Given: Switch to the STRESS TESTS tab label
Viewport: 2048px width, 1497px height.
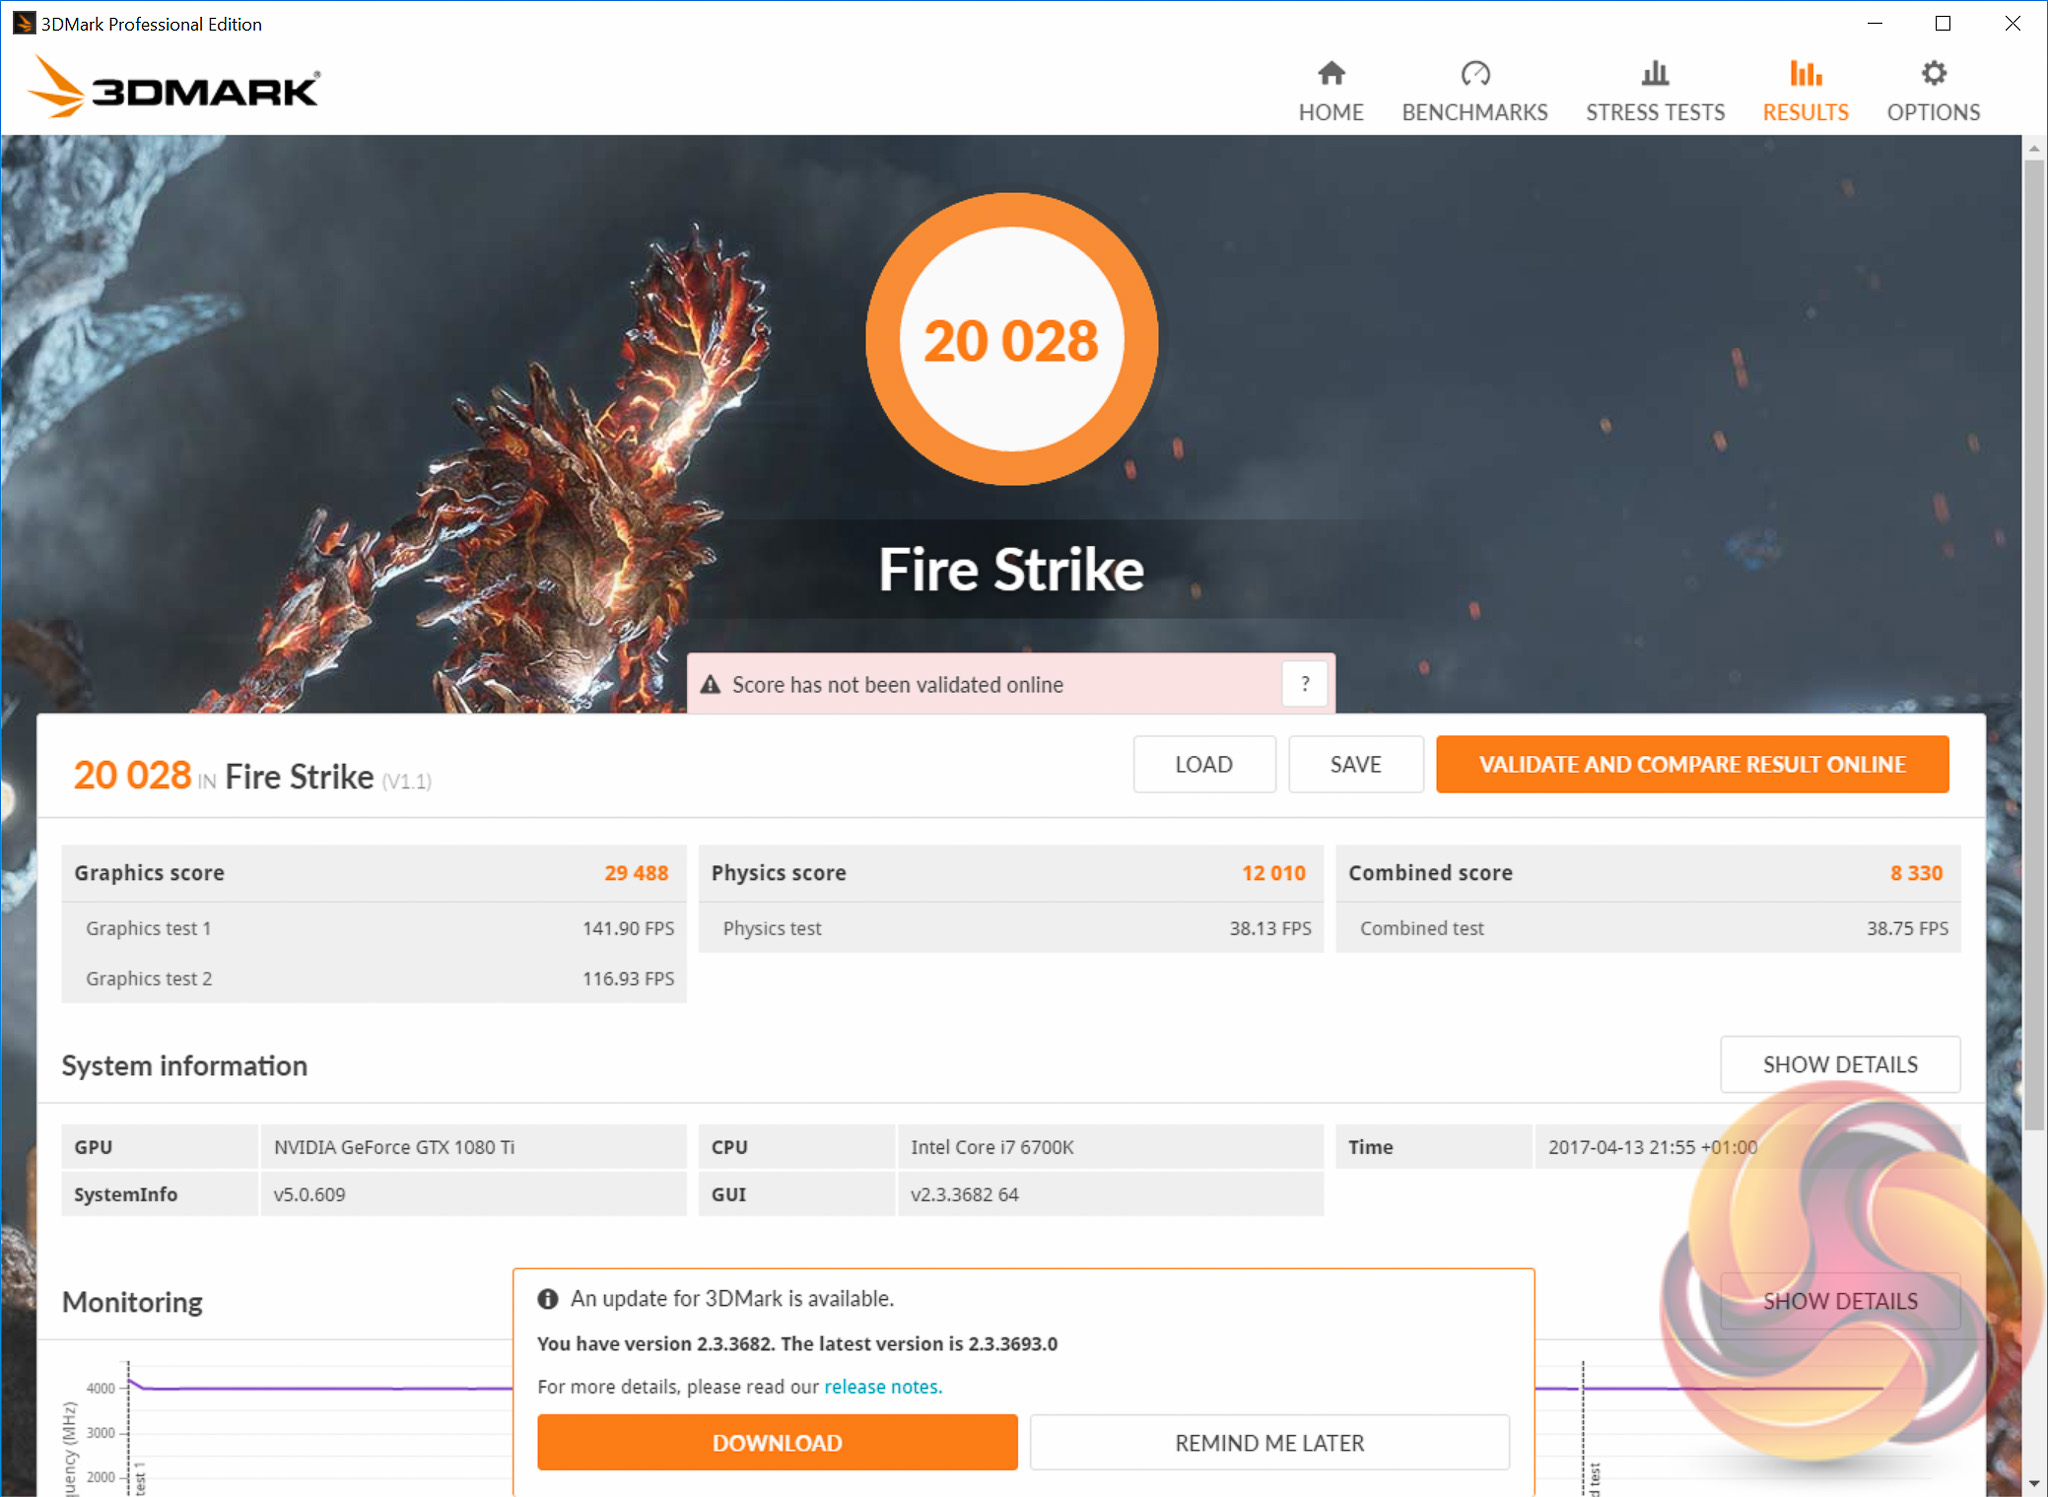Looking at the screenshot, I should click(x=1655, y=112).
